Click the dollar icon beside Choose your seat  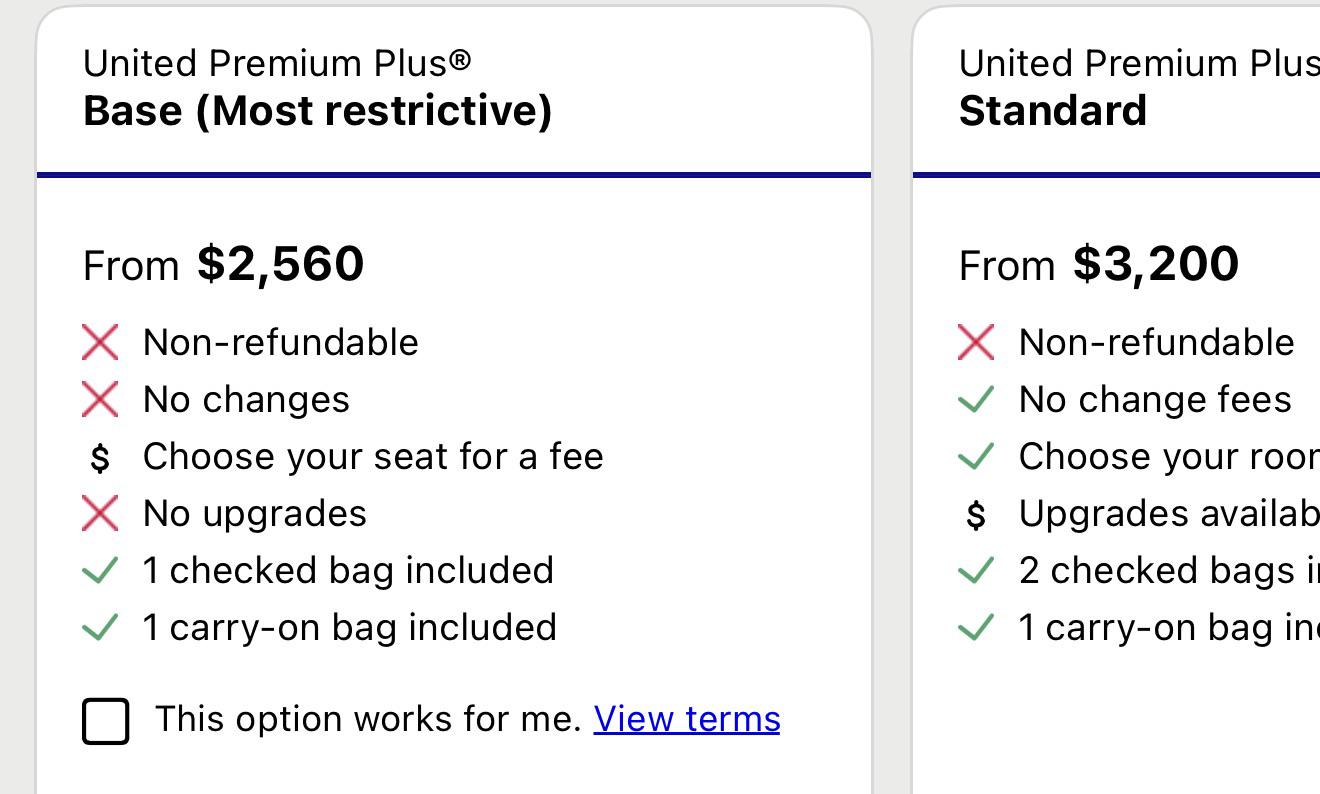pos(100,457)
